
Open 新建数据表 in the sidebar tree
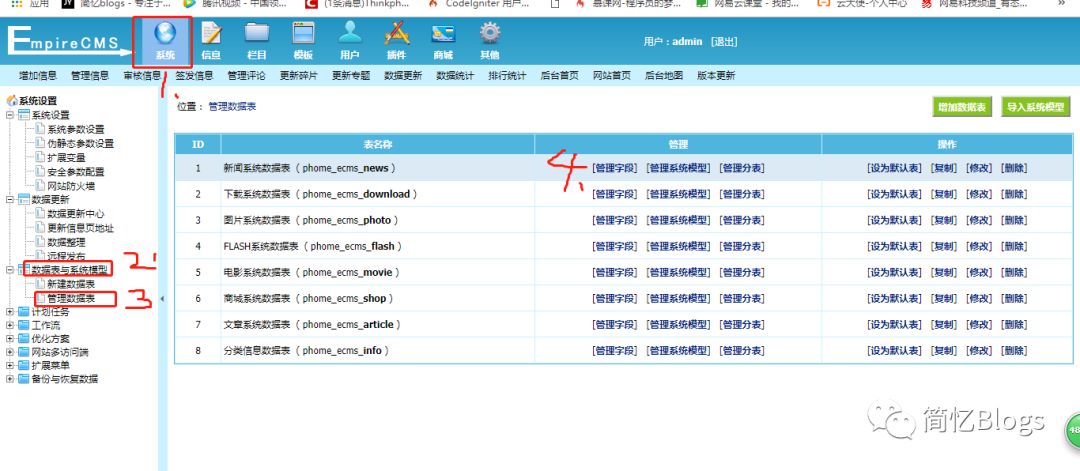pos(71,284)
